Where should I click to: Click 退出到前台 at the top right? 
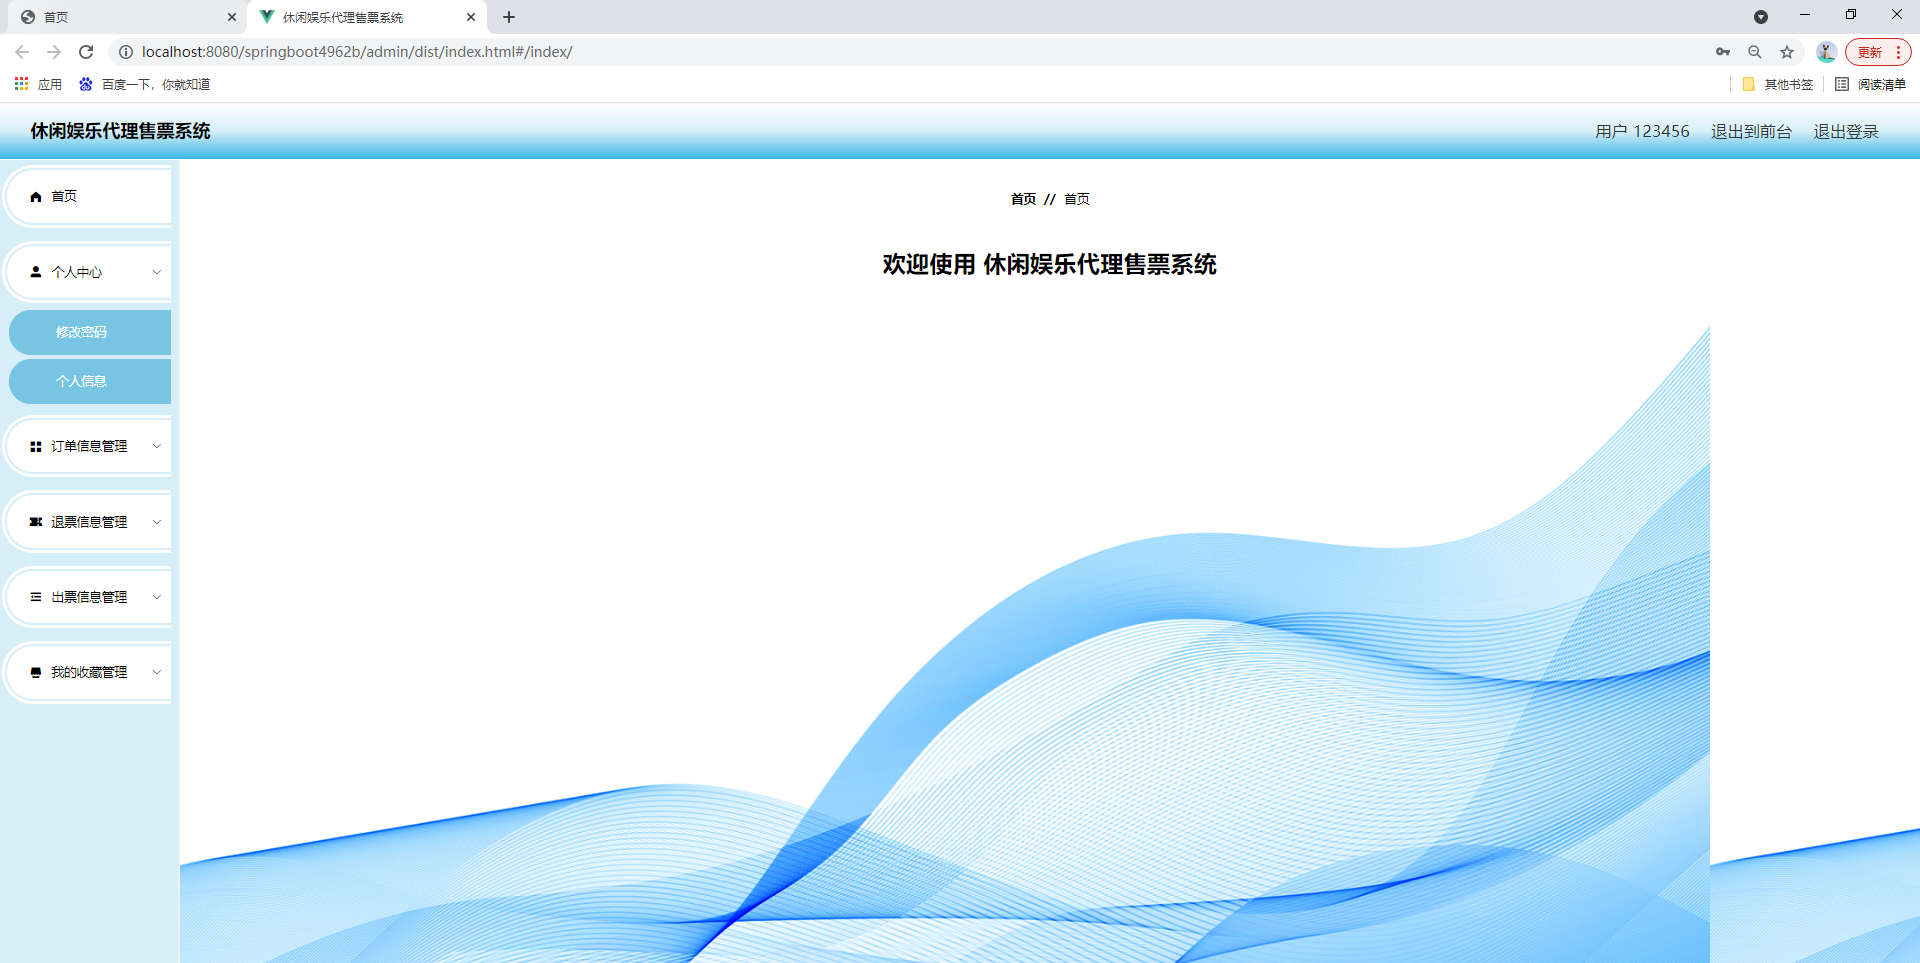1750,131
